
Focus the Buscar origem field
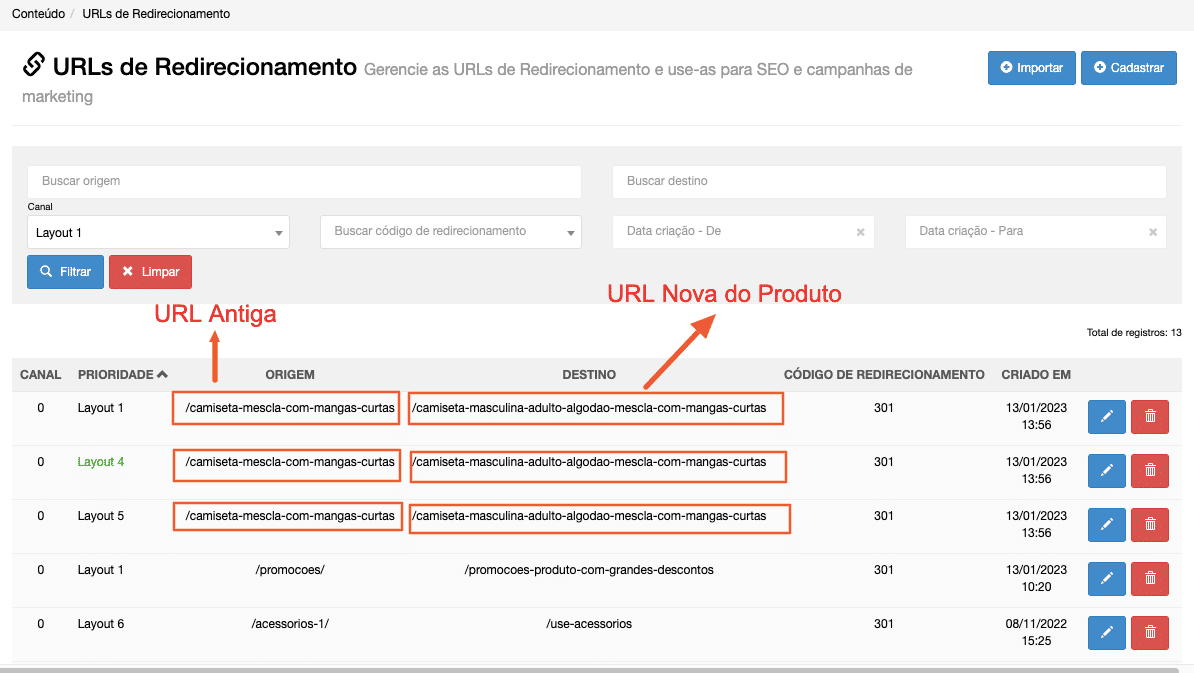[305, 181]
